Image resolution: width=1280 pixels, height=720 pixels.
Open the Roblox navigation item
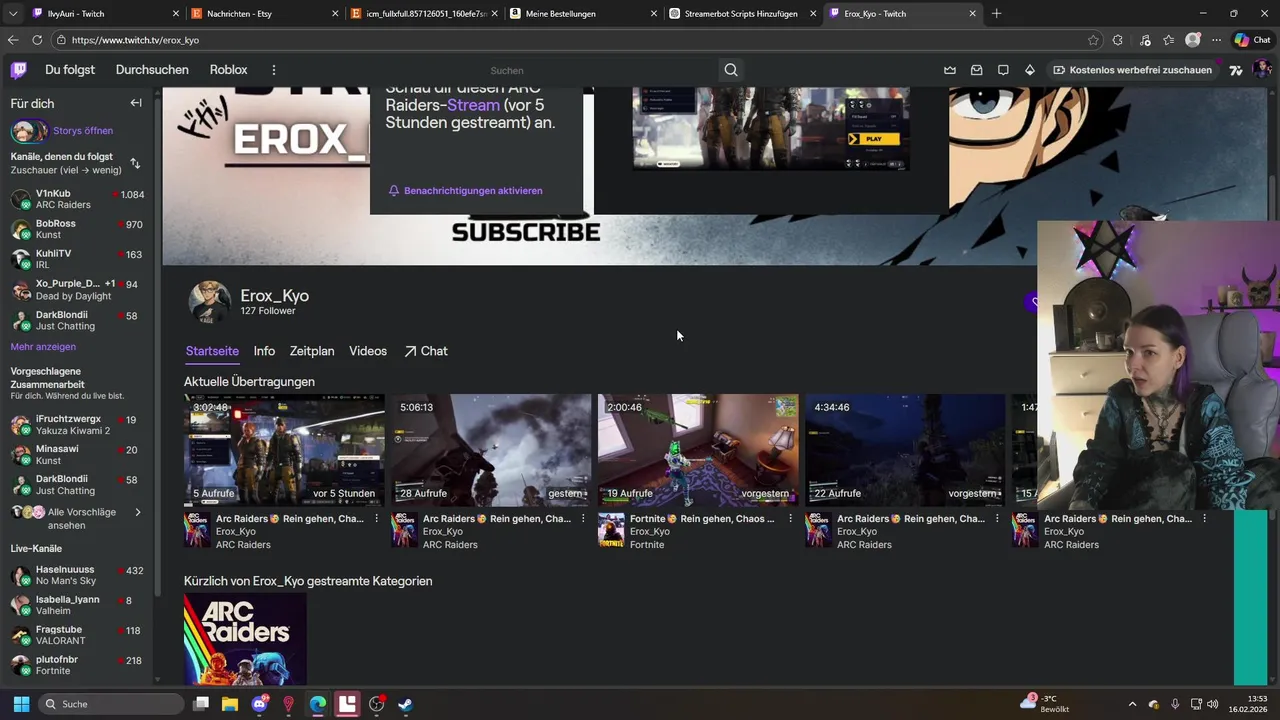228,70
